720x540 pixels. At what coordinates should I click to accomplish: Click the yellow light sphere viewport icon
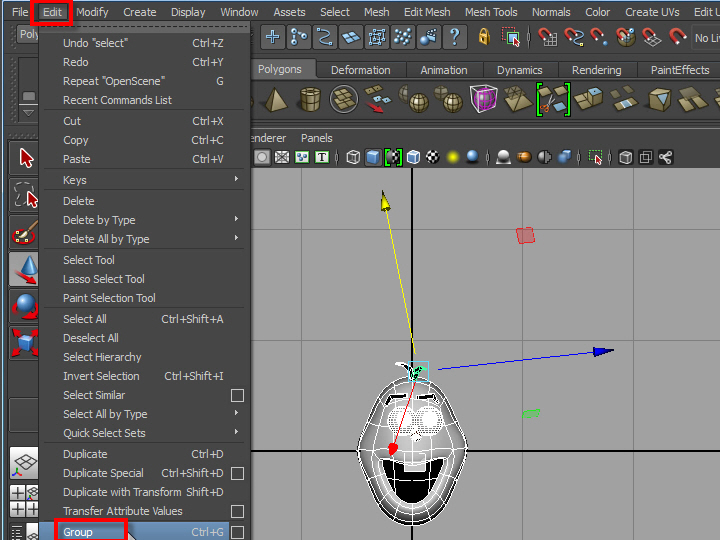(452, 157)
